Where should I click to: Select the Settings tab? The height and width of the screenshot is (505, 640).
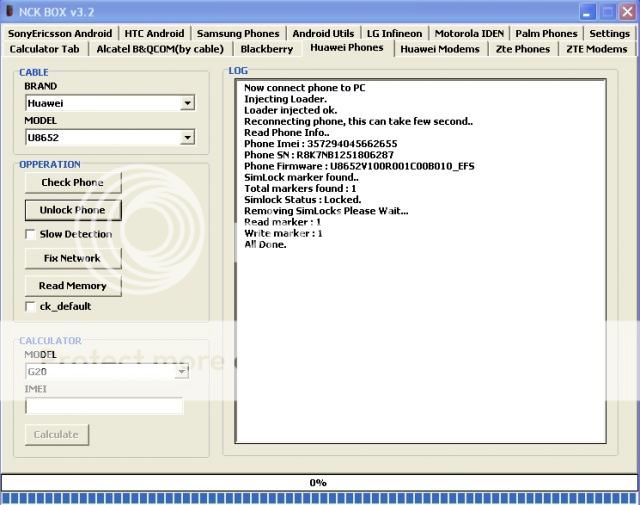click(609, 33)
